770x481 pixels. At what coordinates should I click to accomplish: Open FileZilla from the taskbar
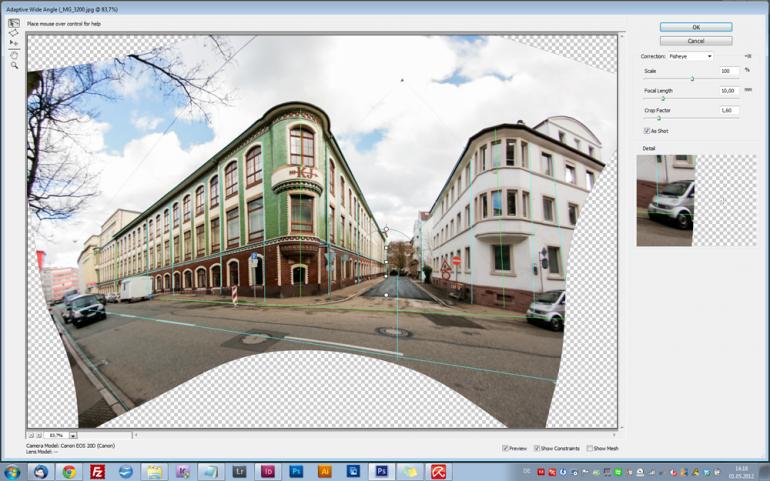point(97,471)
